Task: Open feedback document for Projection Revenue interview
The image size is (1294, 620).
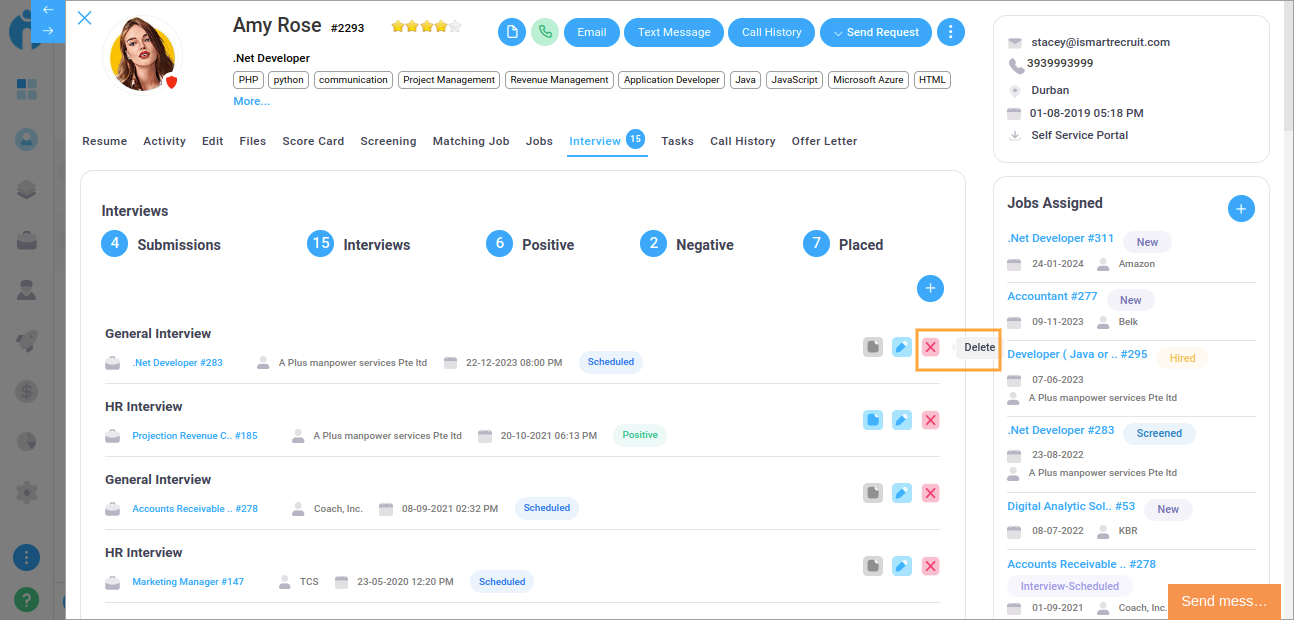Action: pos(873,420)
